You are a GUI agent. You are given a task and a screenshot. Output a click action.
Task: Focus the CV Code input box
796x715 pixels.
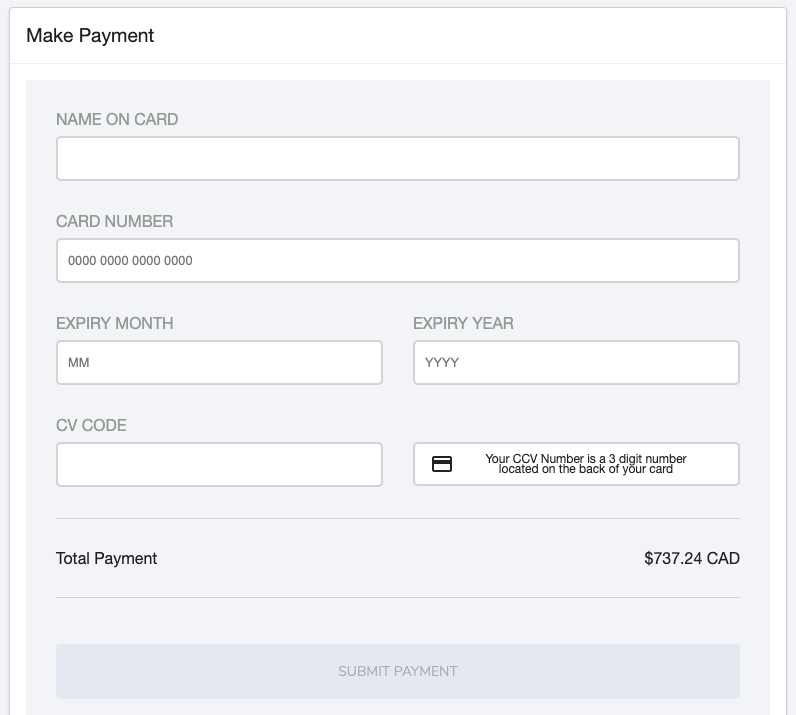(x=219, y=465)
